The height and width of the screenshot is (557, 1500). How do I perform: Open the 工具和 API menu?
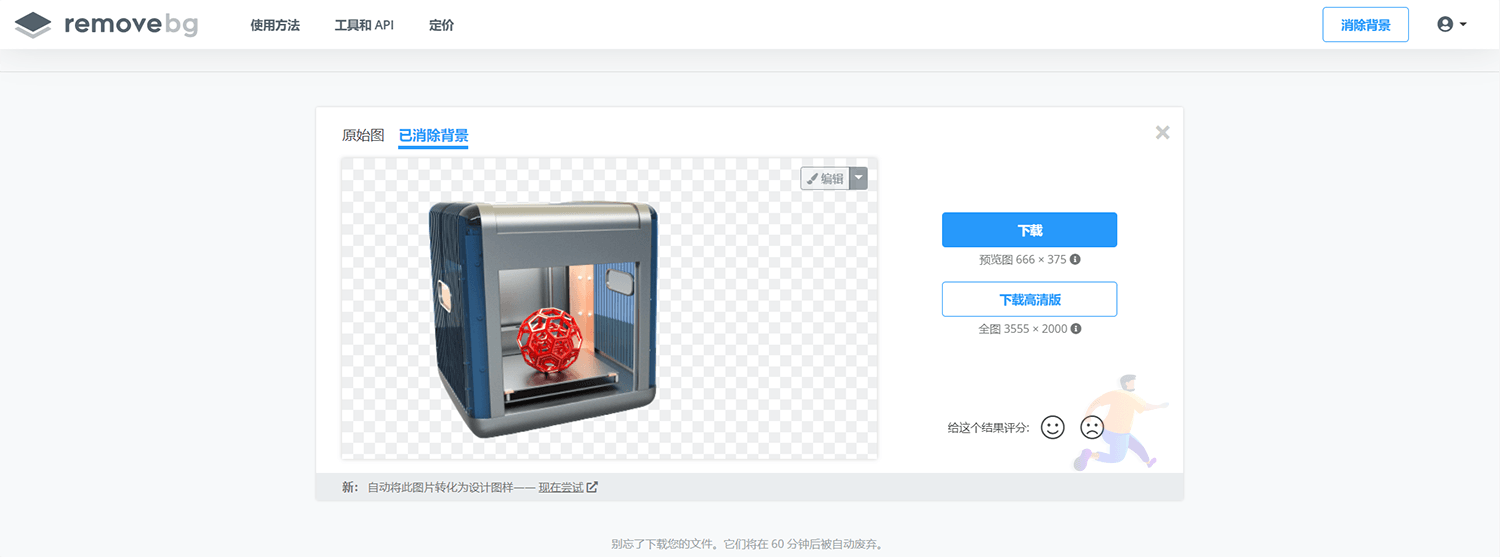(364, 25)
